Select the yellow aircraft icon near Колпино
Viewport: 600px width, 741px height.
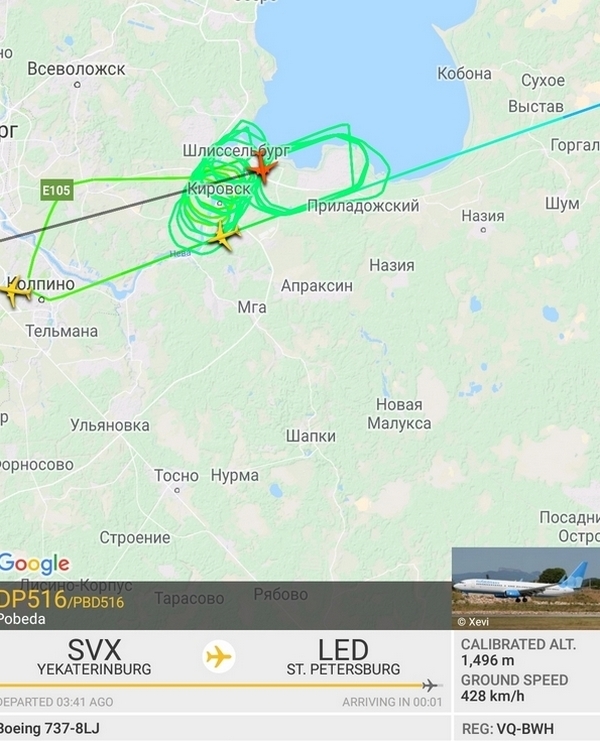coord(14,292)
